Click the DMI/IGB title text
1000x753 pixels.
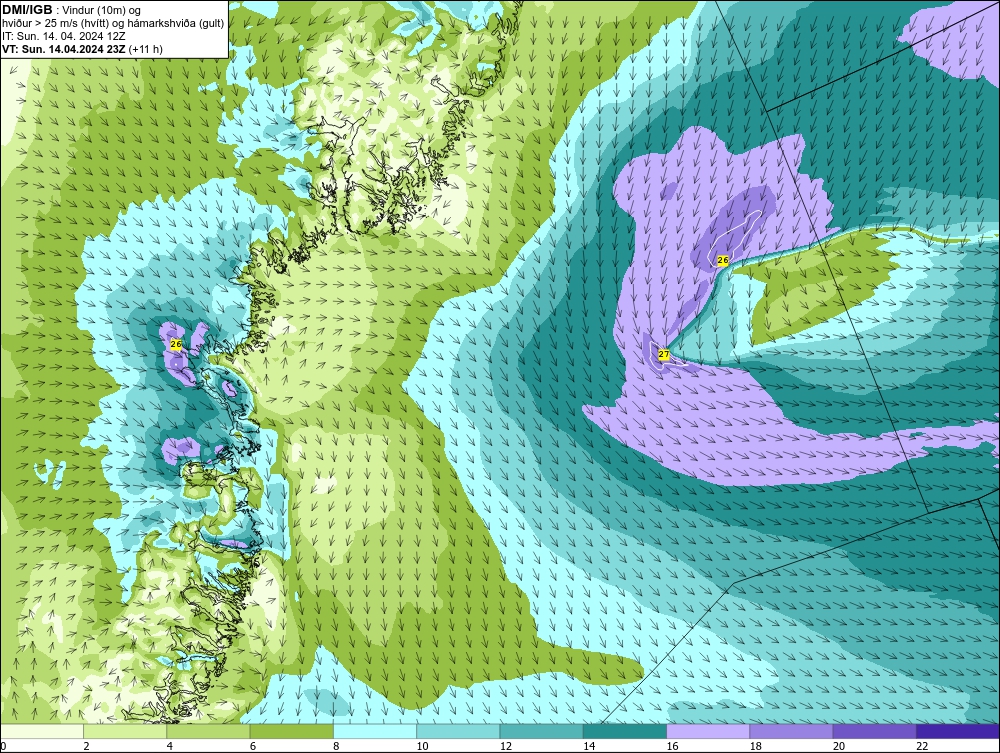click(x=27, y=10)
